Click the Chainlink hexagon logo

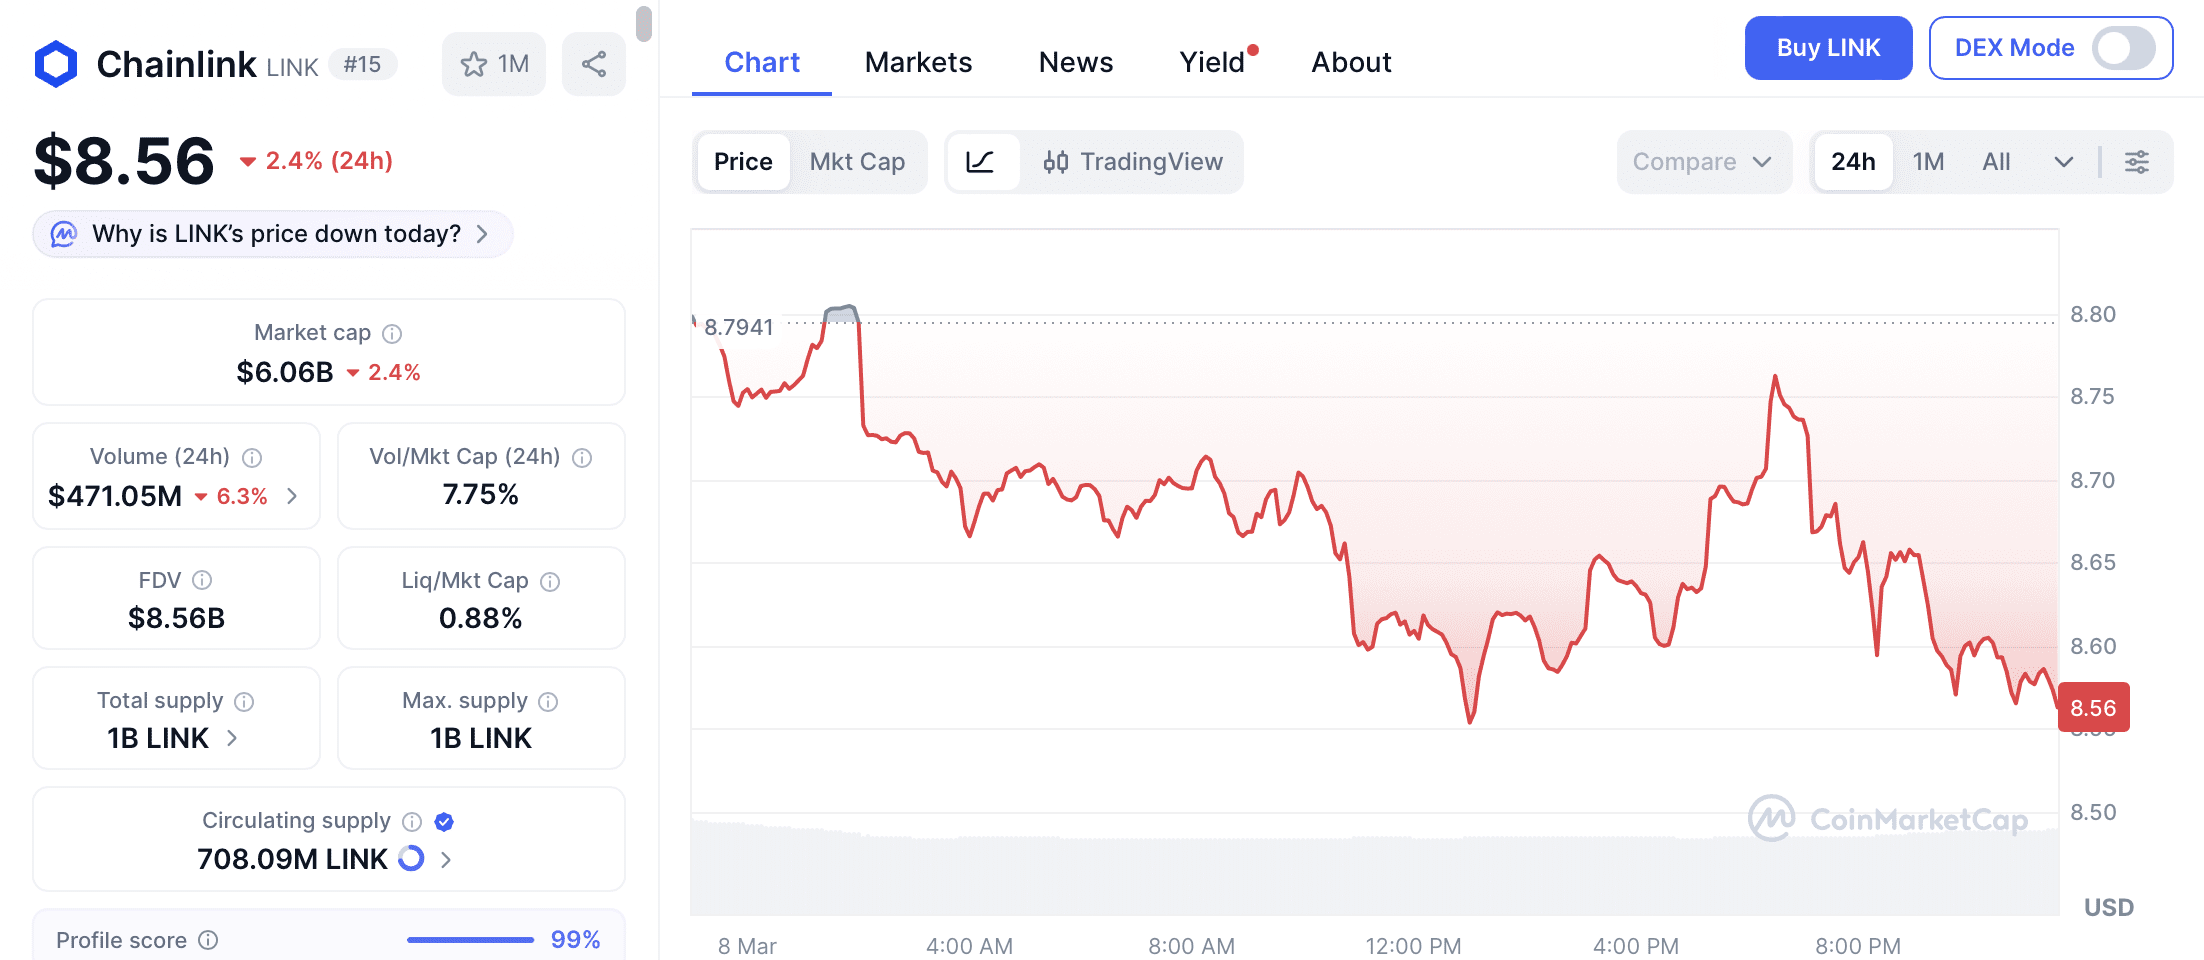tap(56, 64)
